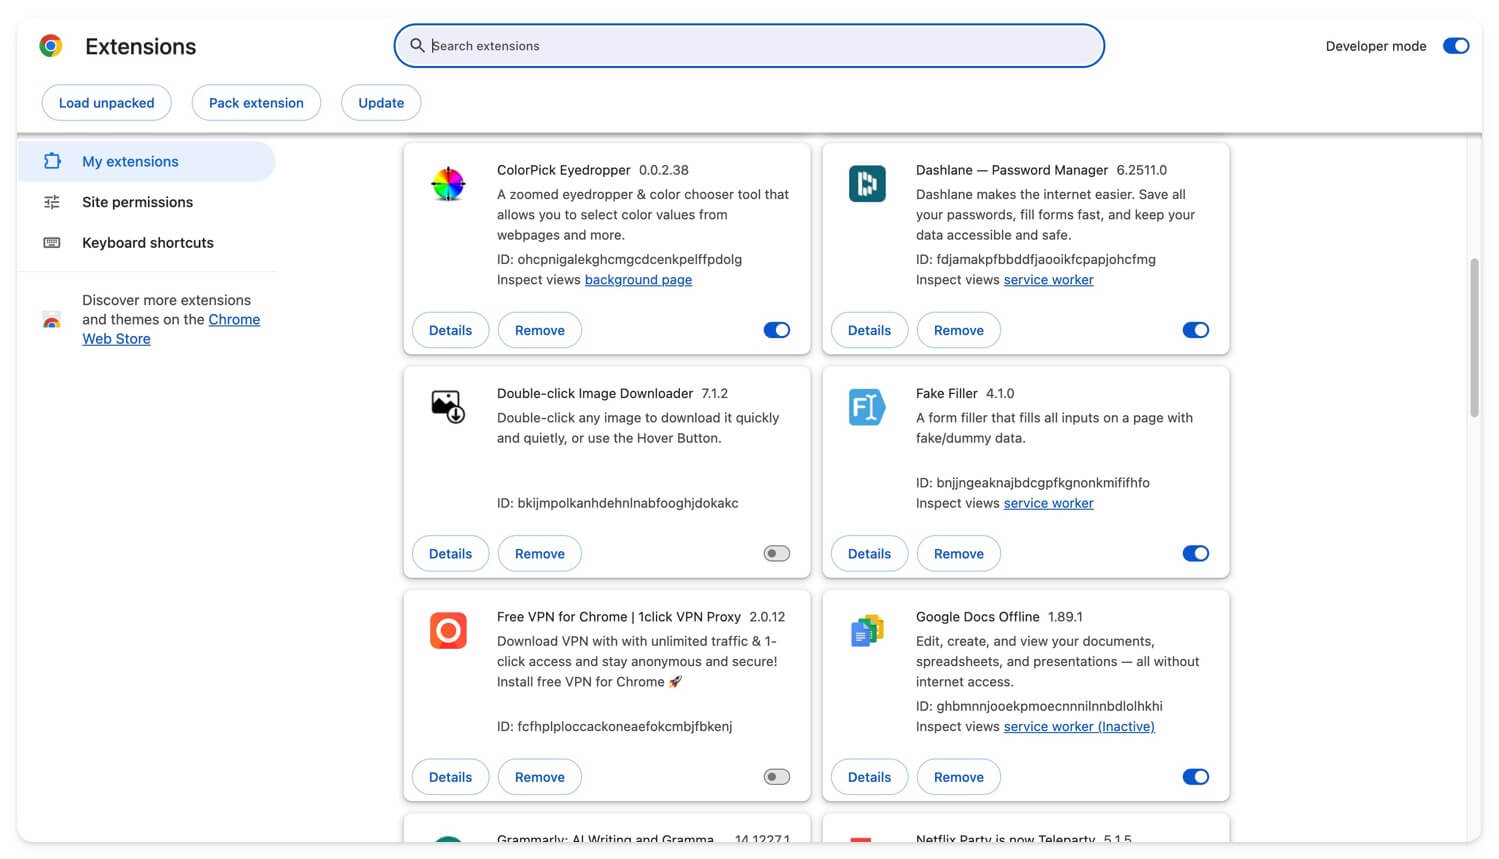Viewport: 1499px width, 859px height.
Task: Click the Fake Filler extension icon
Action: (865, 407)
